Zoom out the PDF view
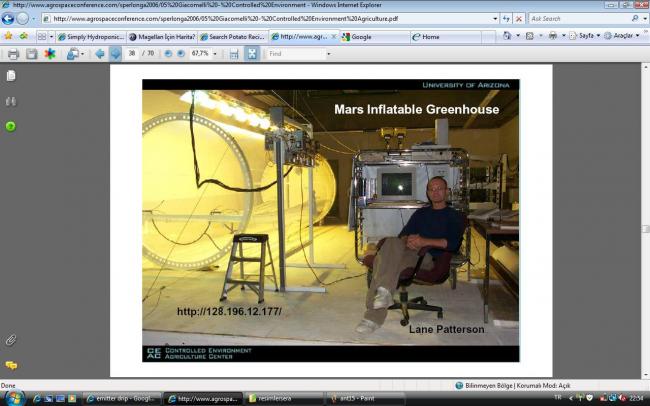The image size is (650, 406). tap(168, 54)
